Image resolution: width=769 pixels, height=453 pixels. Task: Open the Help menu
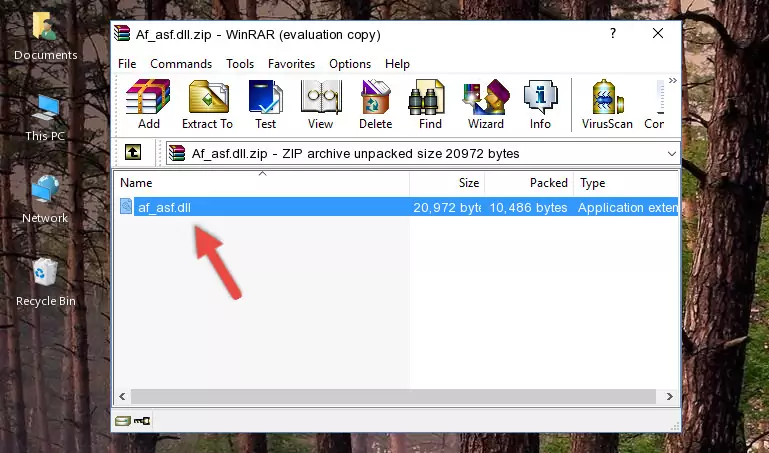coord(397,64)
